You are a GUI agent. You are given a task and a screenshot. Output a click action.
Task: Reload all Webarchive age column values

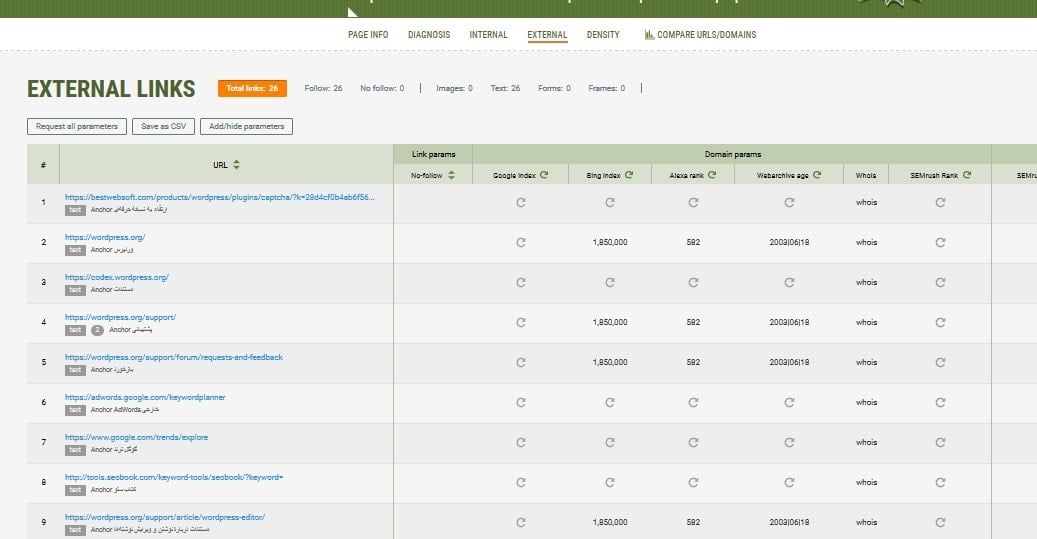tap(817, 175)
